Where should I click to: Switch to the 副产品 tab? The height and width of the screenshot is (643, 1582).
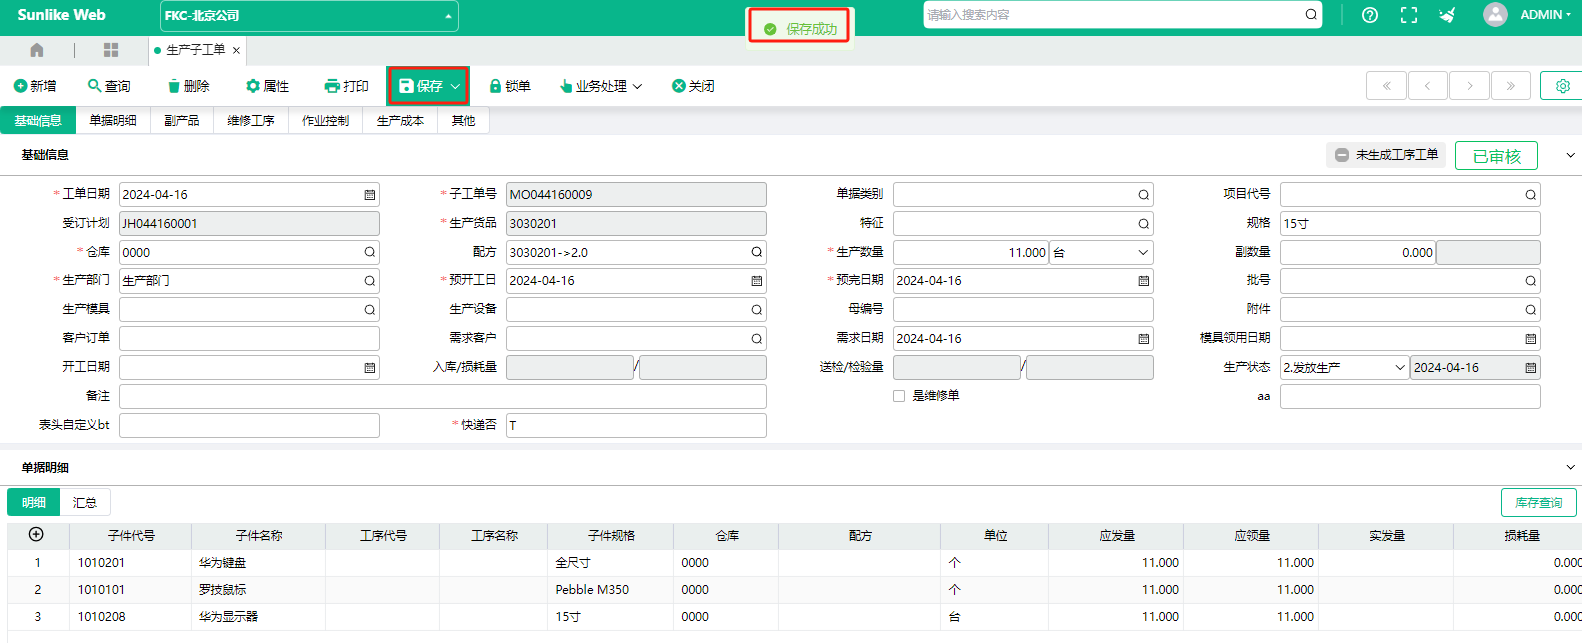click(x=181, y=121)
